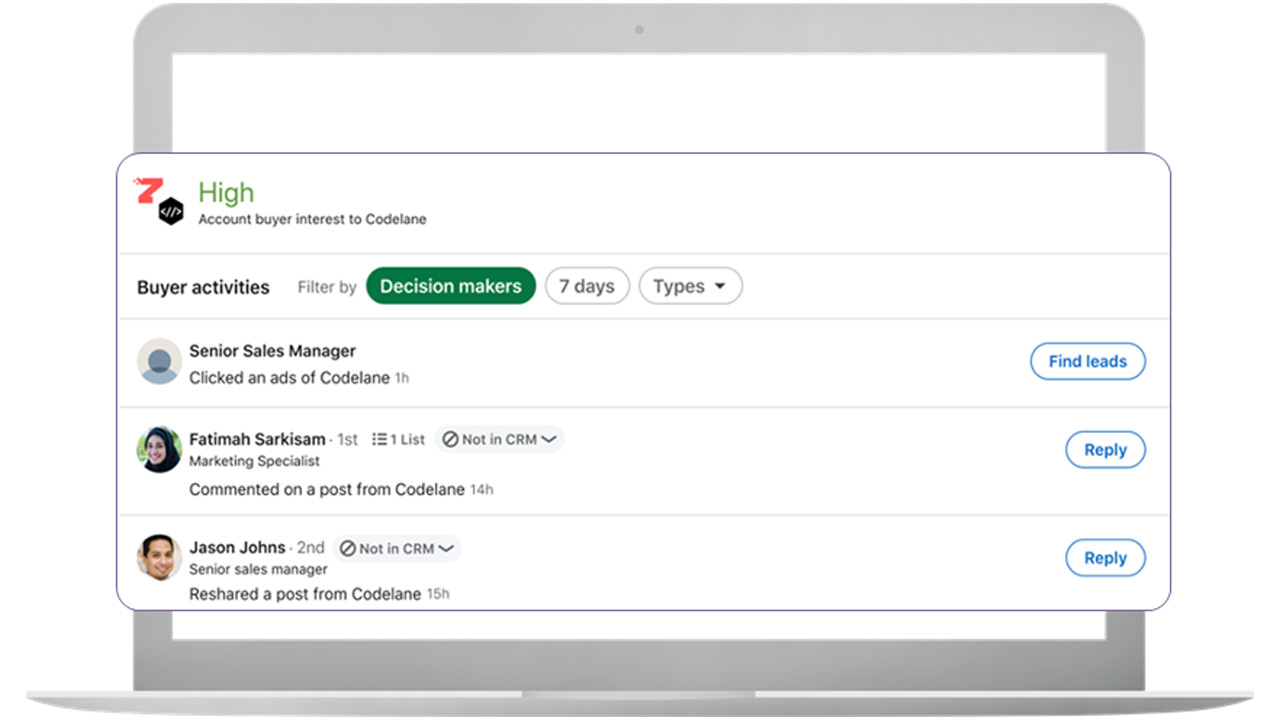
Task: Click the 1 List label for Fatimah
Action: point(407,439)
